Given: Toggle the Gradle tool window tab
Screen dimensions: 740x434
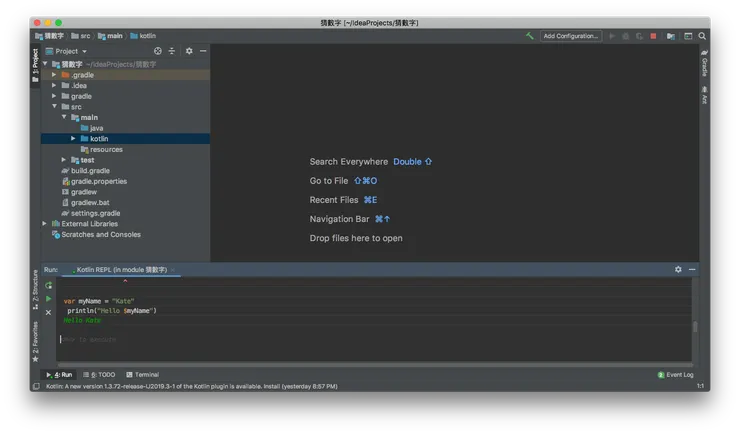Looking at the screenshot, I should [x=704, y=63].
